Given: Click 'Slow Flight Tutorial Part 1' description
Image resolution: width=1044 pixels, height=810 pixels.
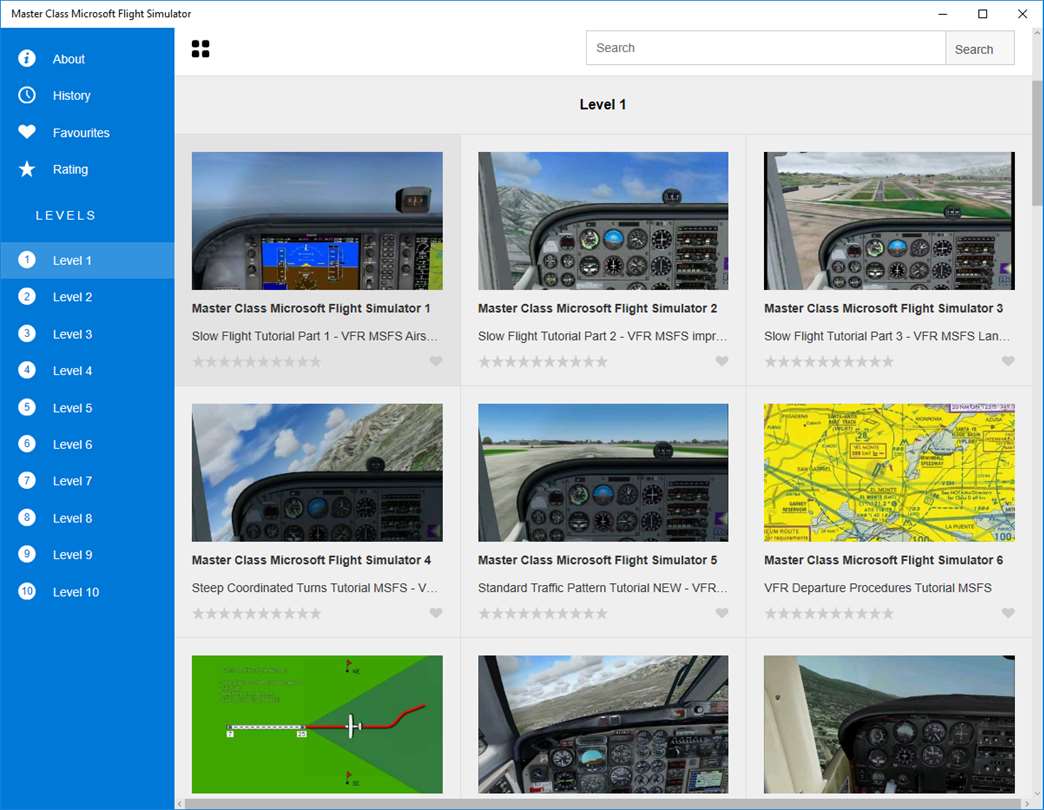Looking at the screenshot, I should (x=315, y=336).
